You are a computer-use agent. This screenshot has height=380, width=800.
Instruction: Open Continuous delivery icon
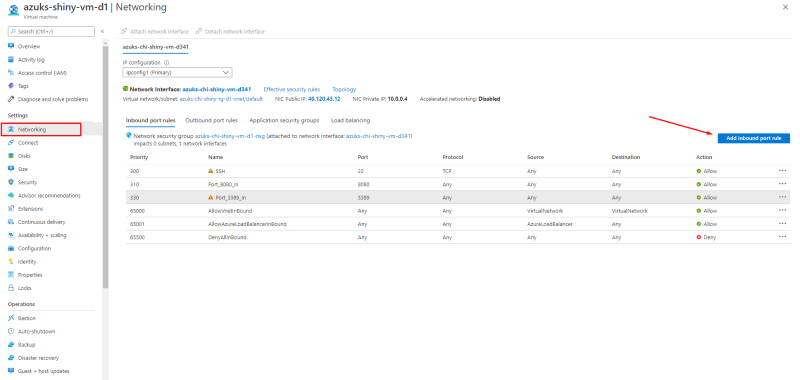coord(11,222)
